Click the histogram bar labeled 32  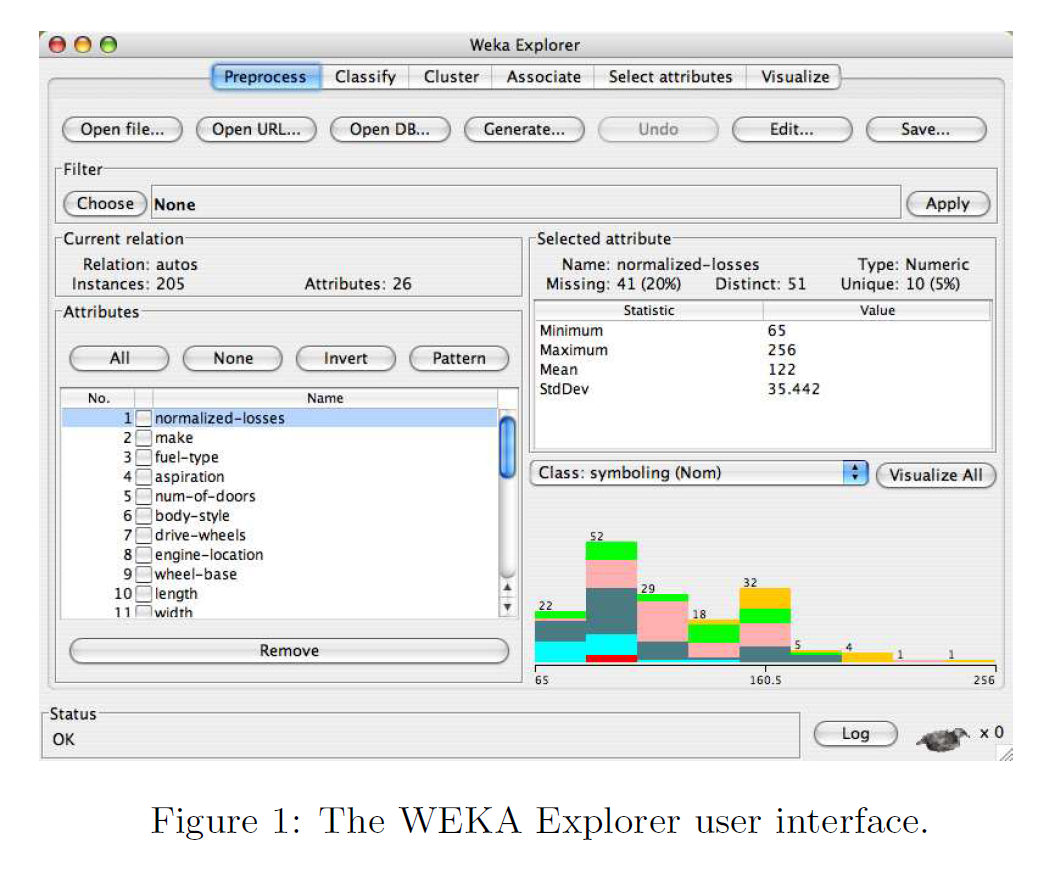(x=765, y=625)
